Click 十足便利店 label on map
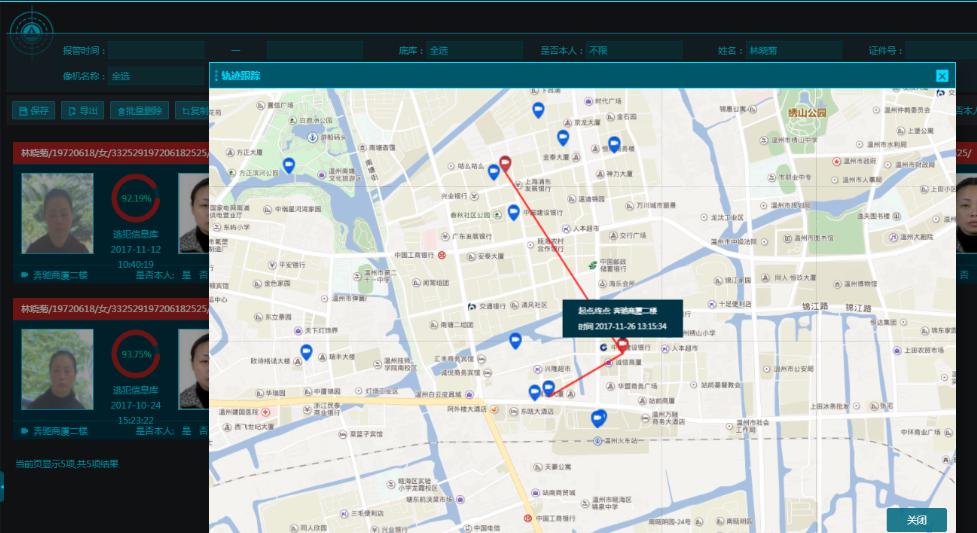The height and width of the screenshot is (533, 977). [735, 304]
